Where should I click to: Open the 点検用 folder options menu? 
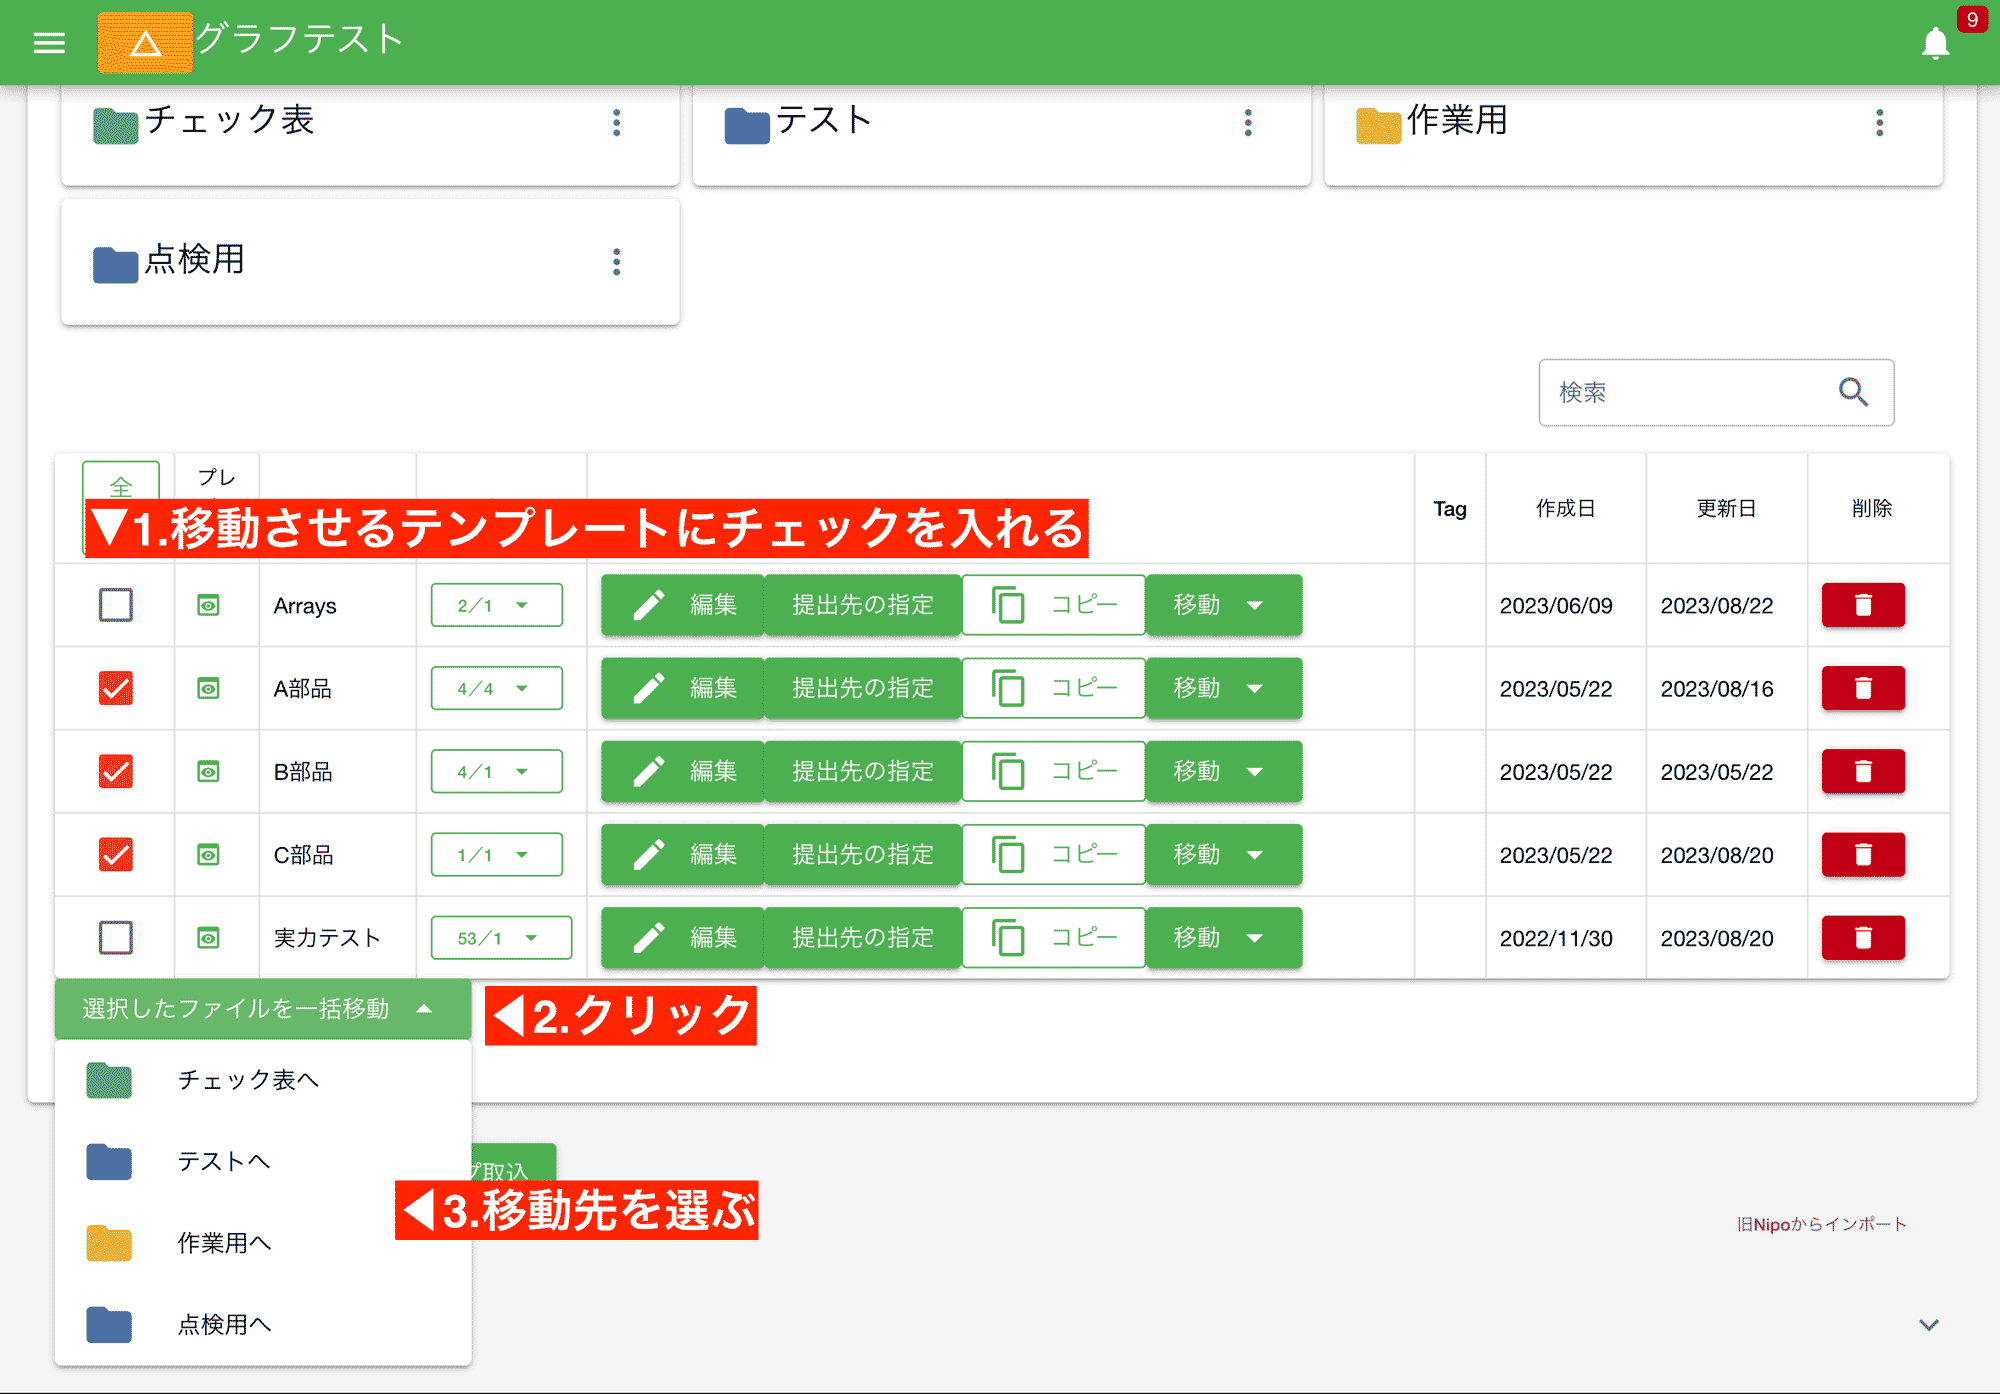click(617, 262)
